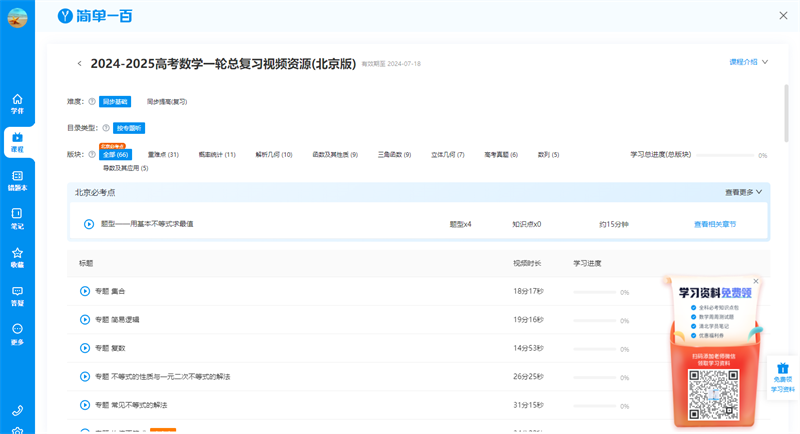Click the 免费领学习资料 gift button

783,378
